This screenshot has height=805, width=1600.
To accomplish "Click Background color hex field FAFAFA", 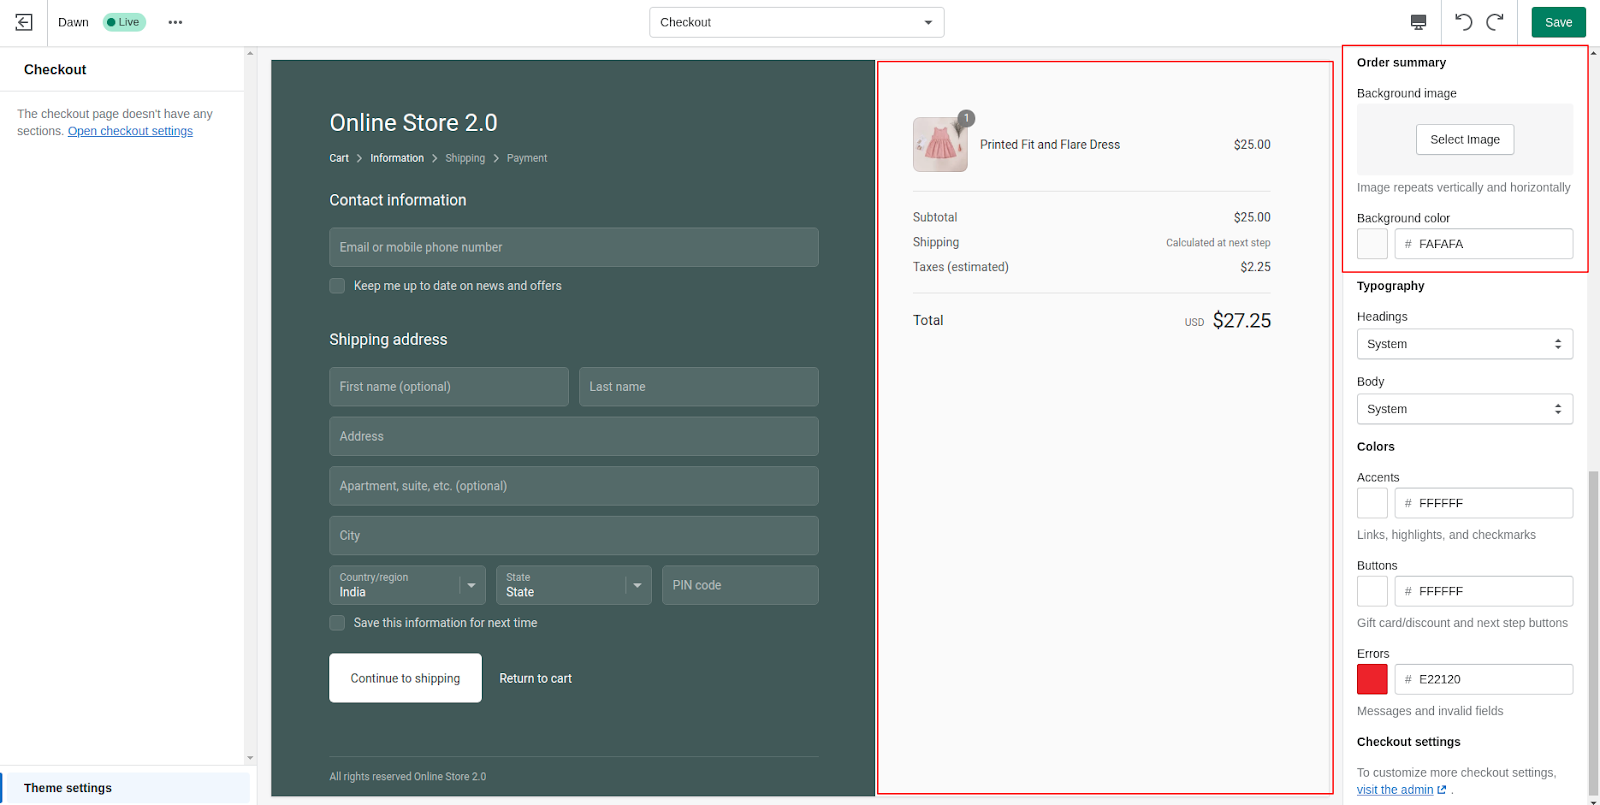I will [1484, 244].
